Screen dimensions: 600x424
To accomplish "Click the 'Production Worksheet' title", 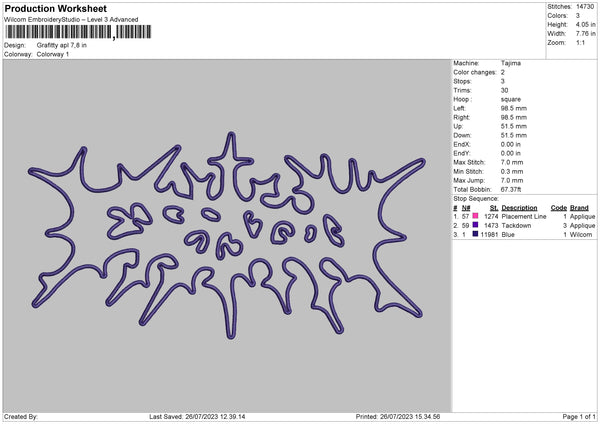I will (56, 8).
